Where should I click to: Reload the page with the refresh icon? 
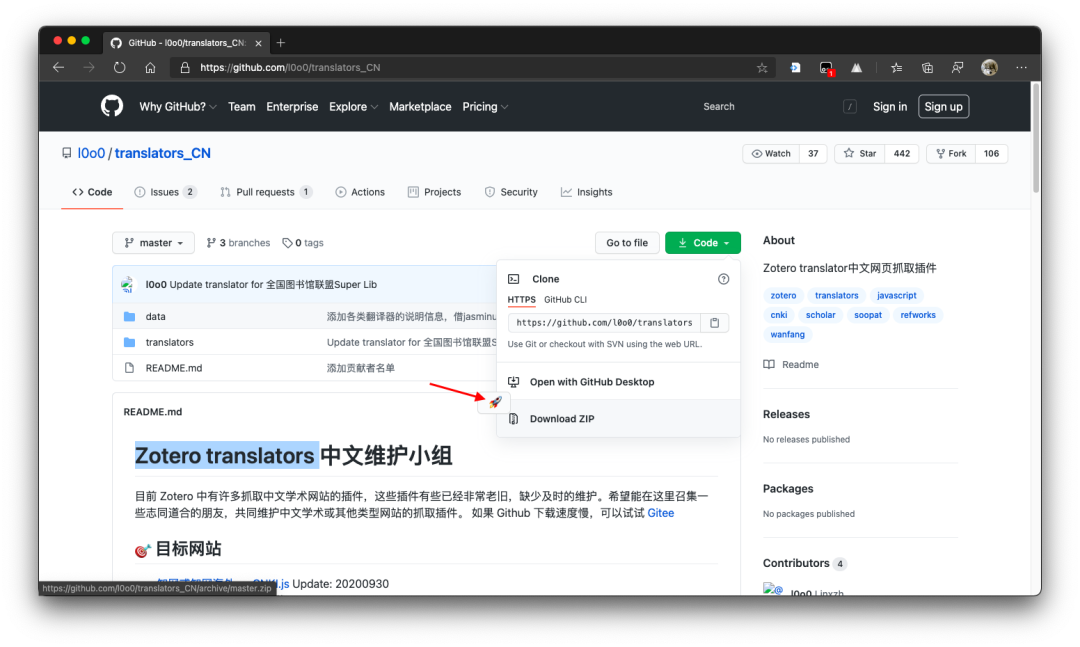(x=120, y=68)
